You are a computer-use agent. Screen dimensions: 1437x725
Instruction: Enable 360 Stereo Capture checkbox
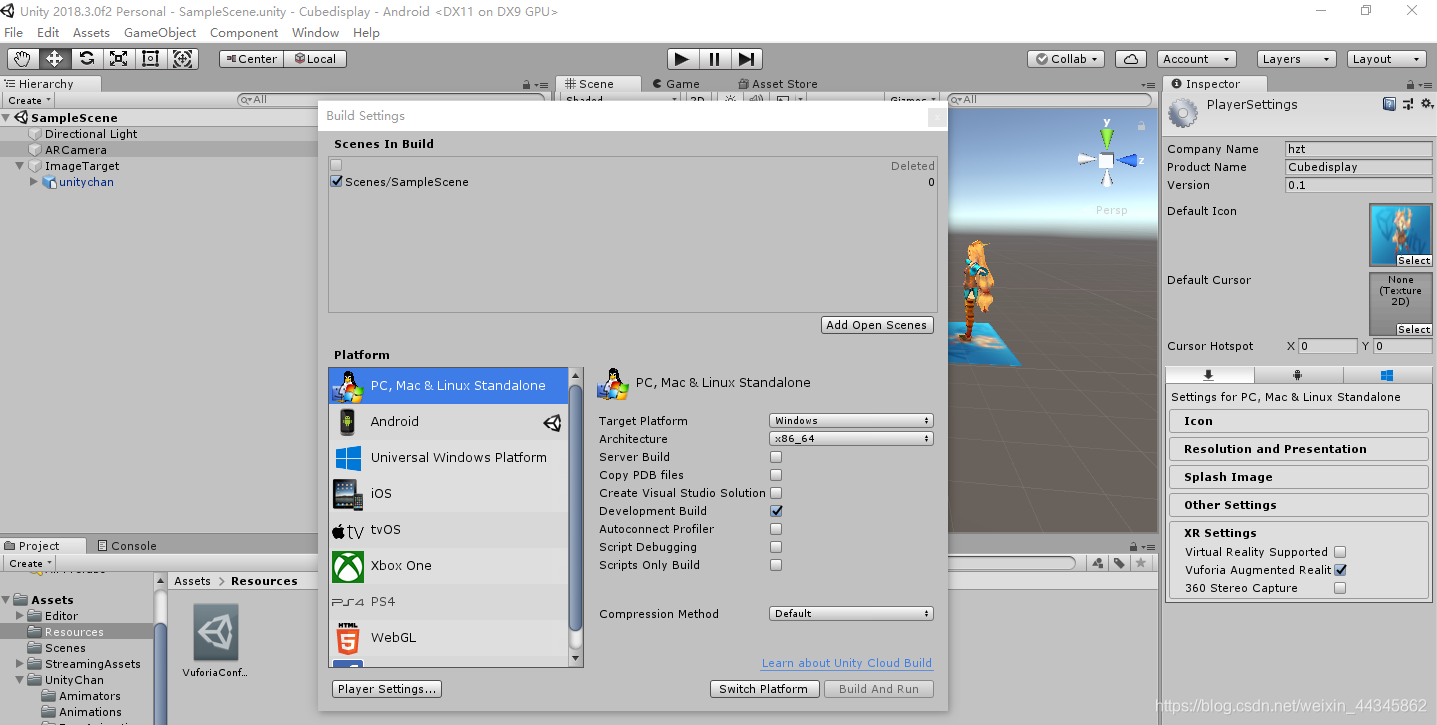pos(1340,588)
